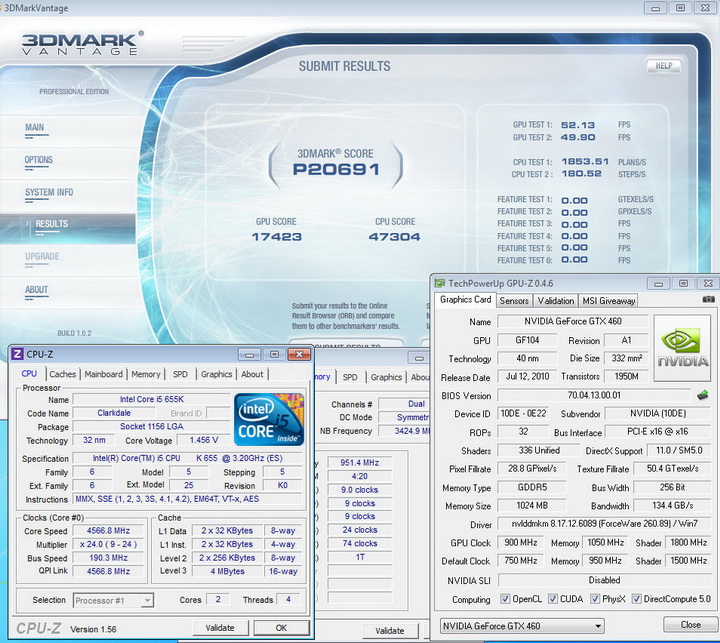
Task: Click the Level 3 cache value 4 MBytes
Action: tap(227, 571)
